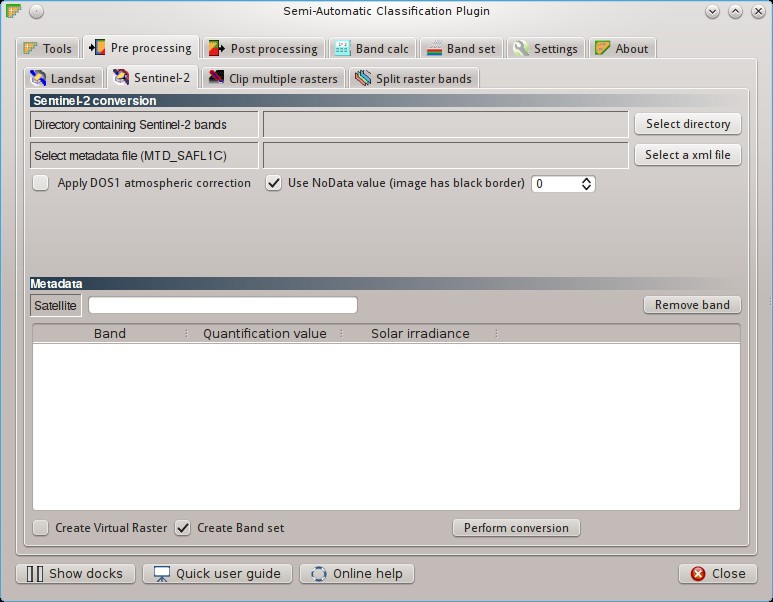Click the Sentinel-2 bands directory field
The width and height of the screenshot is (773, 602).
pyautogui.click(x=446, y=124)
